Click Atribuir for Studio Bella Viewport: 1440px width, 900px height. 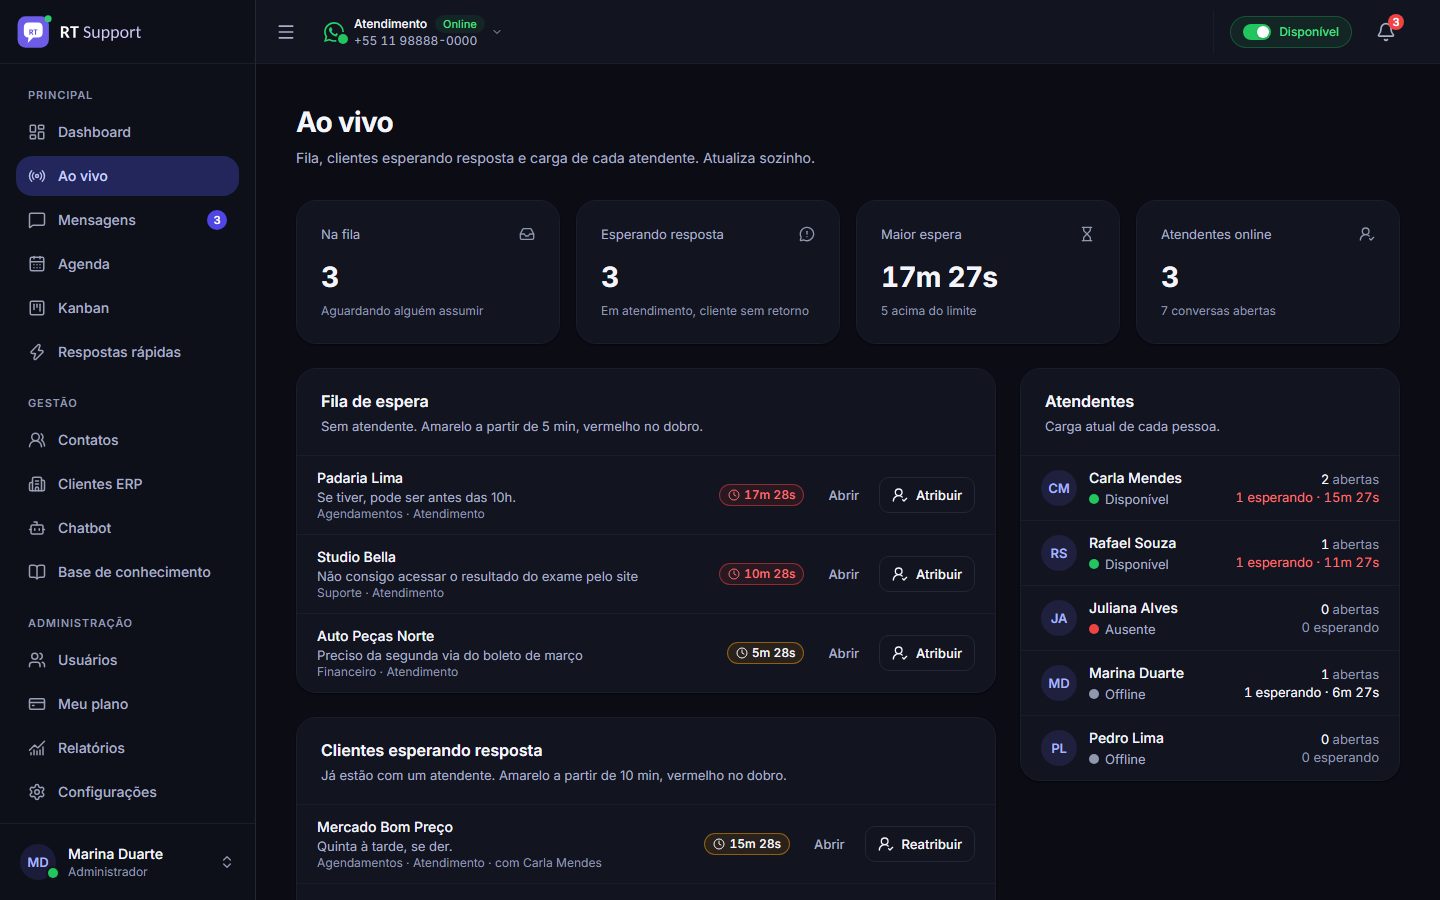click(x=927, y=574)
